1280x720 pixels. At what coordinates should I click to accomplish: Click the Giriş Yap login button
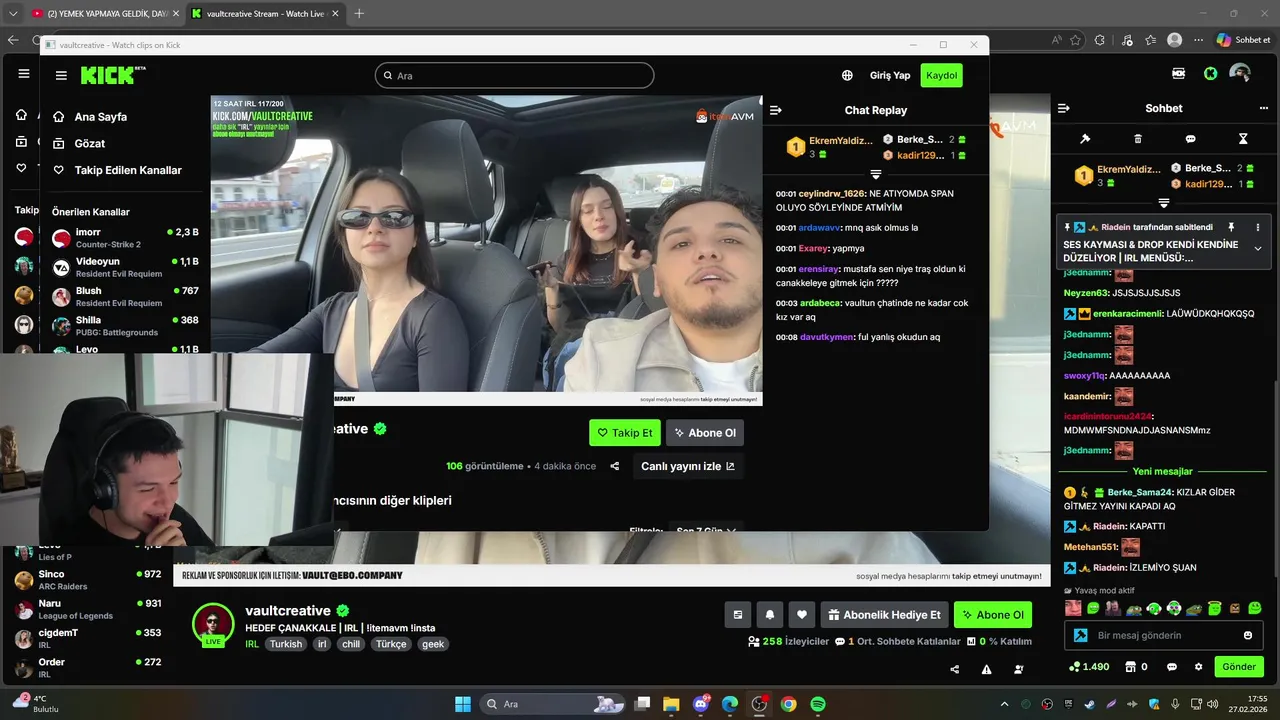pos(890,75)
